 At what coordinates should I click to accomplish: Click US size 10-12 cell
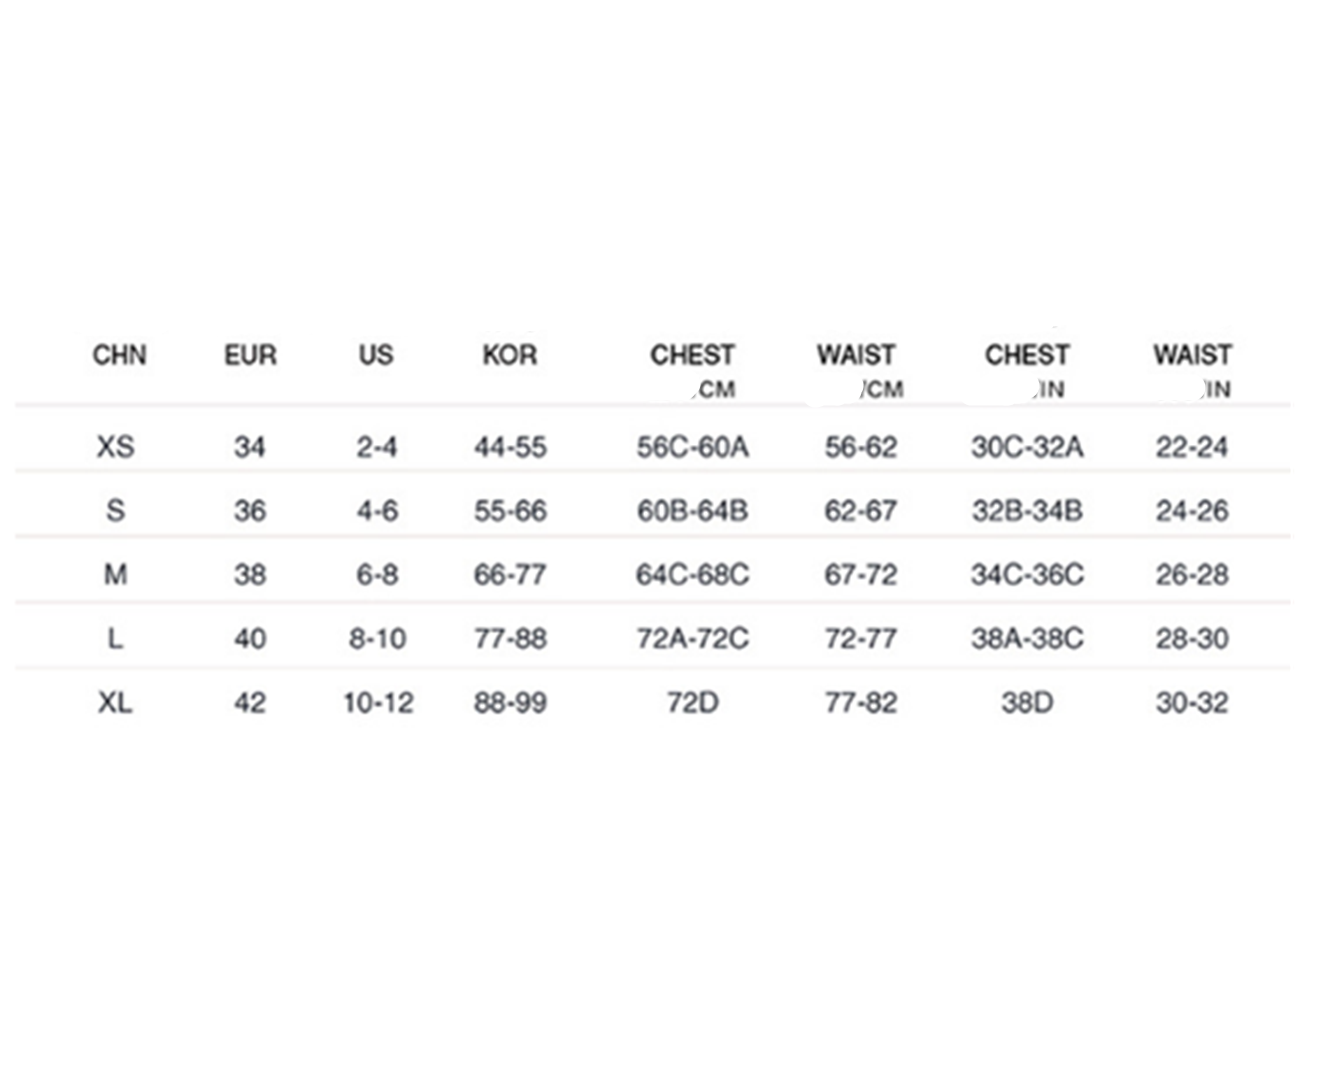coord(378,702)
